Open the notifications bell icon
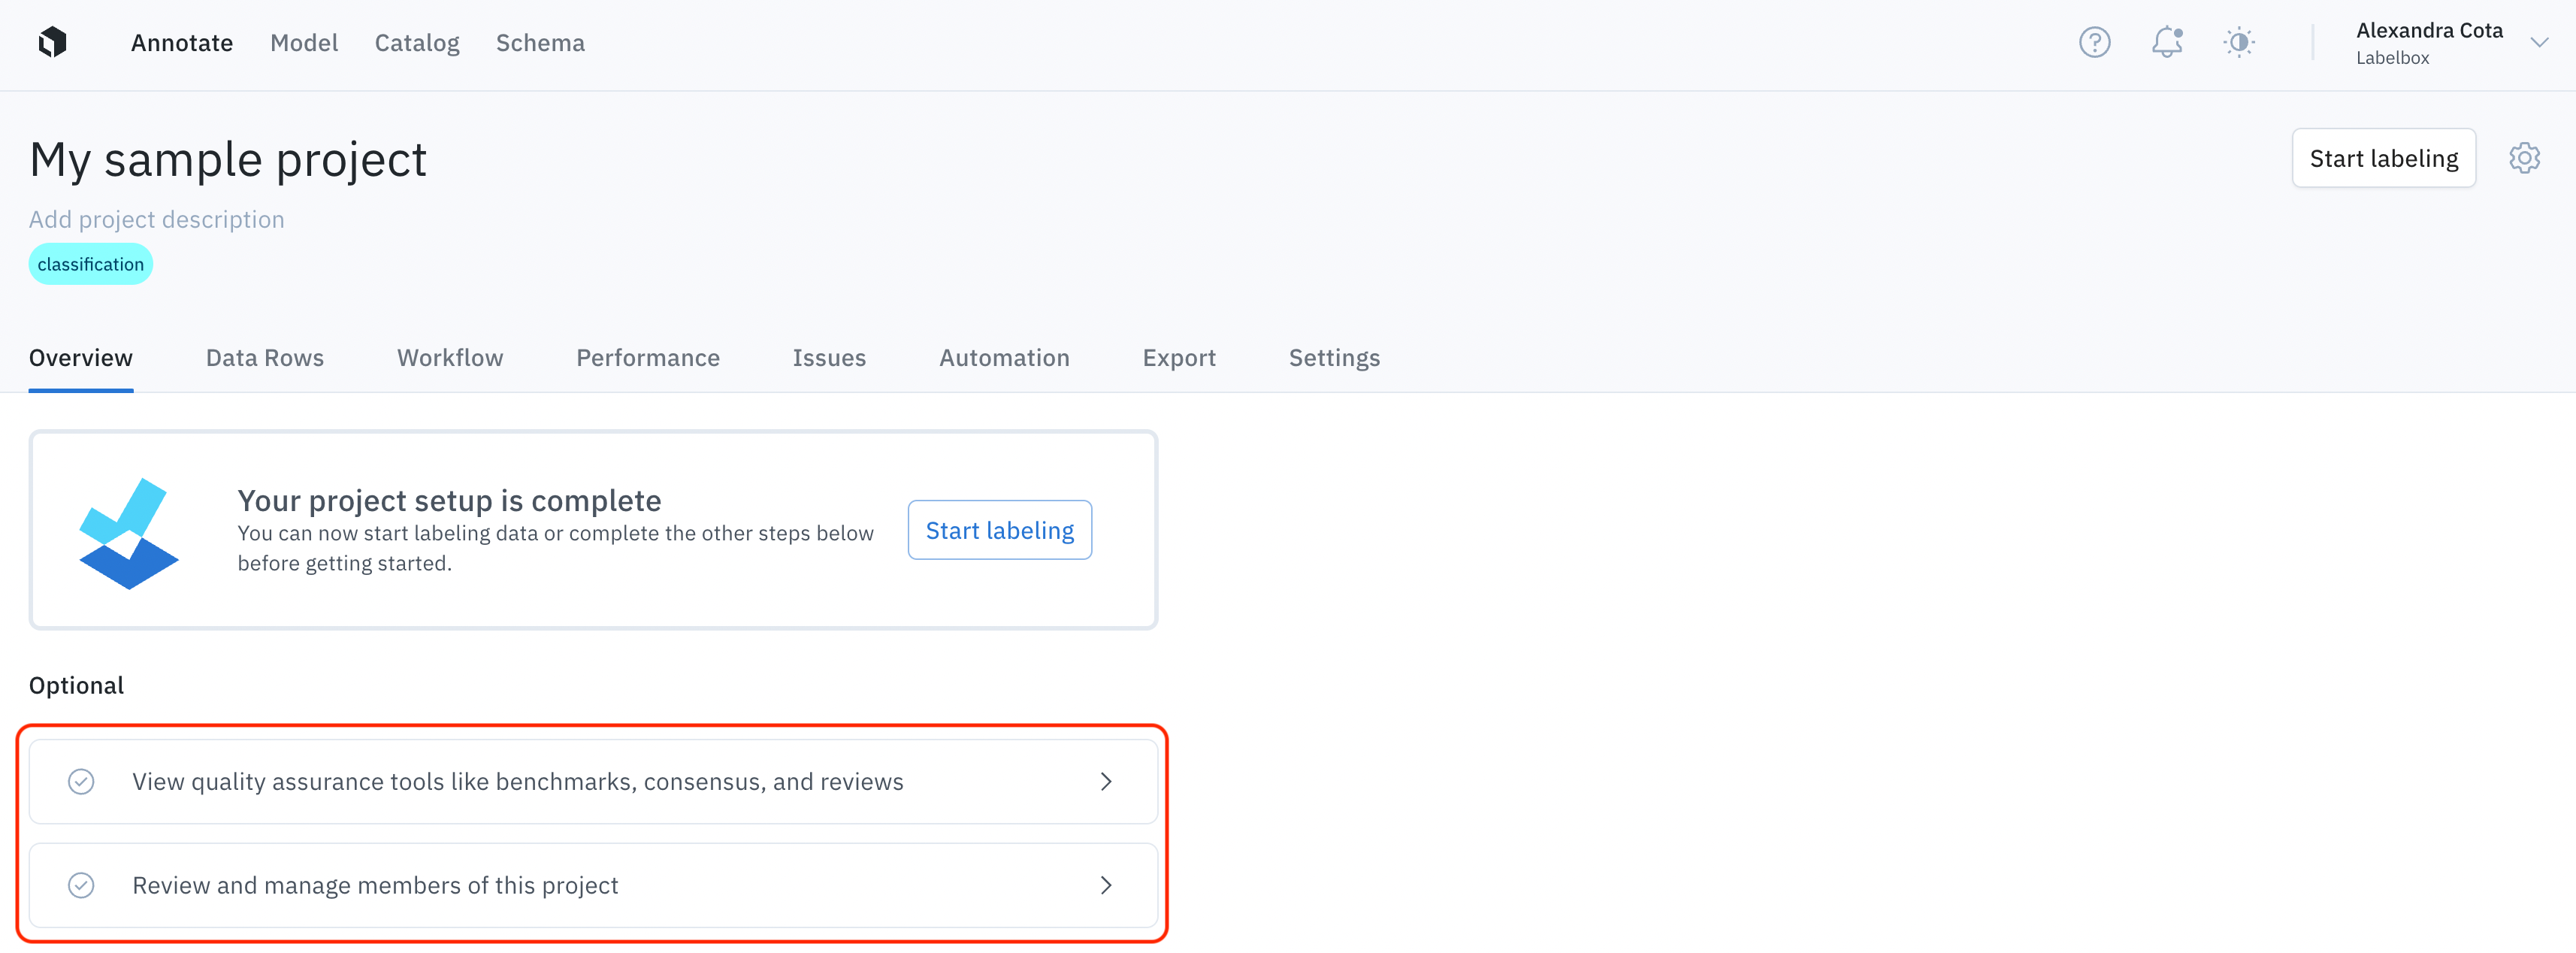 (2166, 42)
